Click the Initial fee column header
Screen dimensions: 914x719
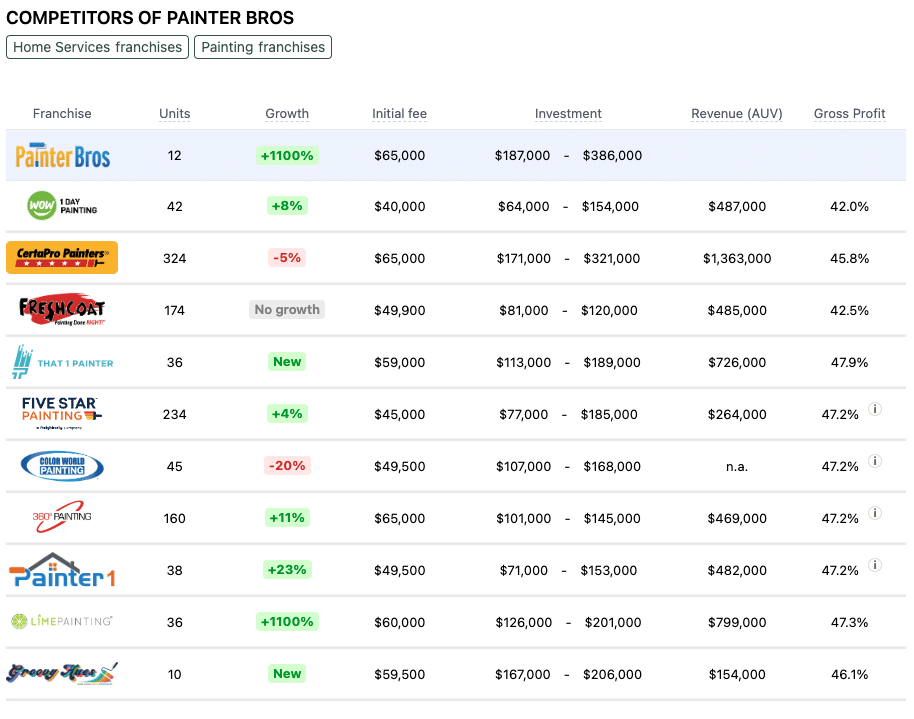pos(399,114)
